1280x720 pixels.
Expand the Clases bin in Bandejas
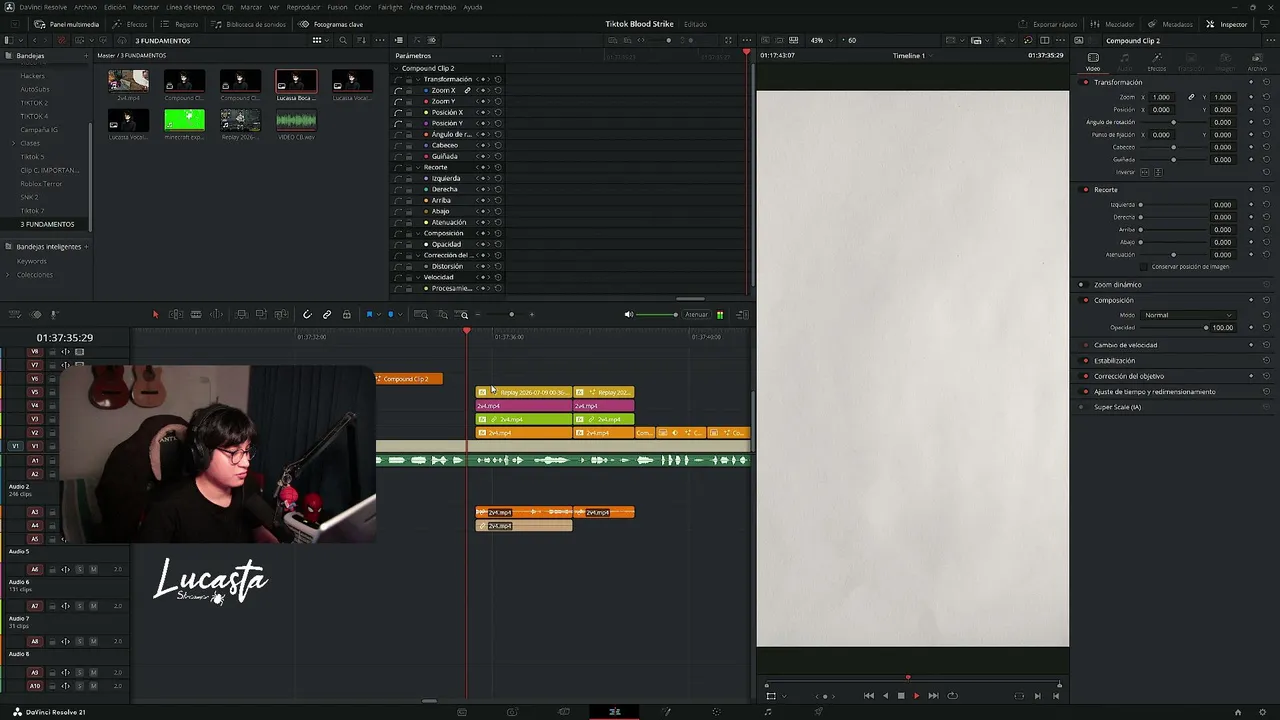point(14,143)
